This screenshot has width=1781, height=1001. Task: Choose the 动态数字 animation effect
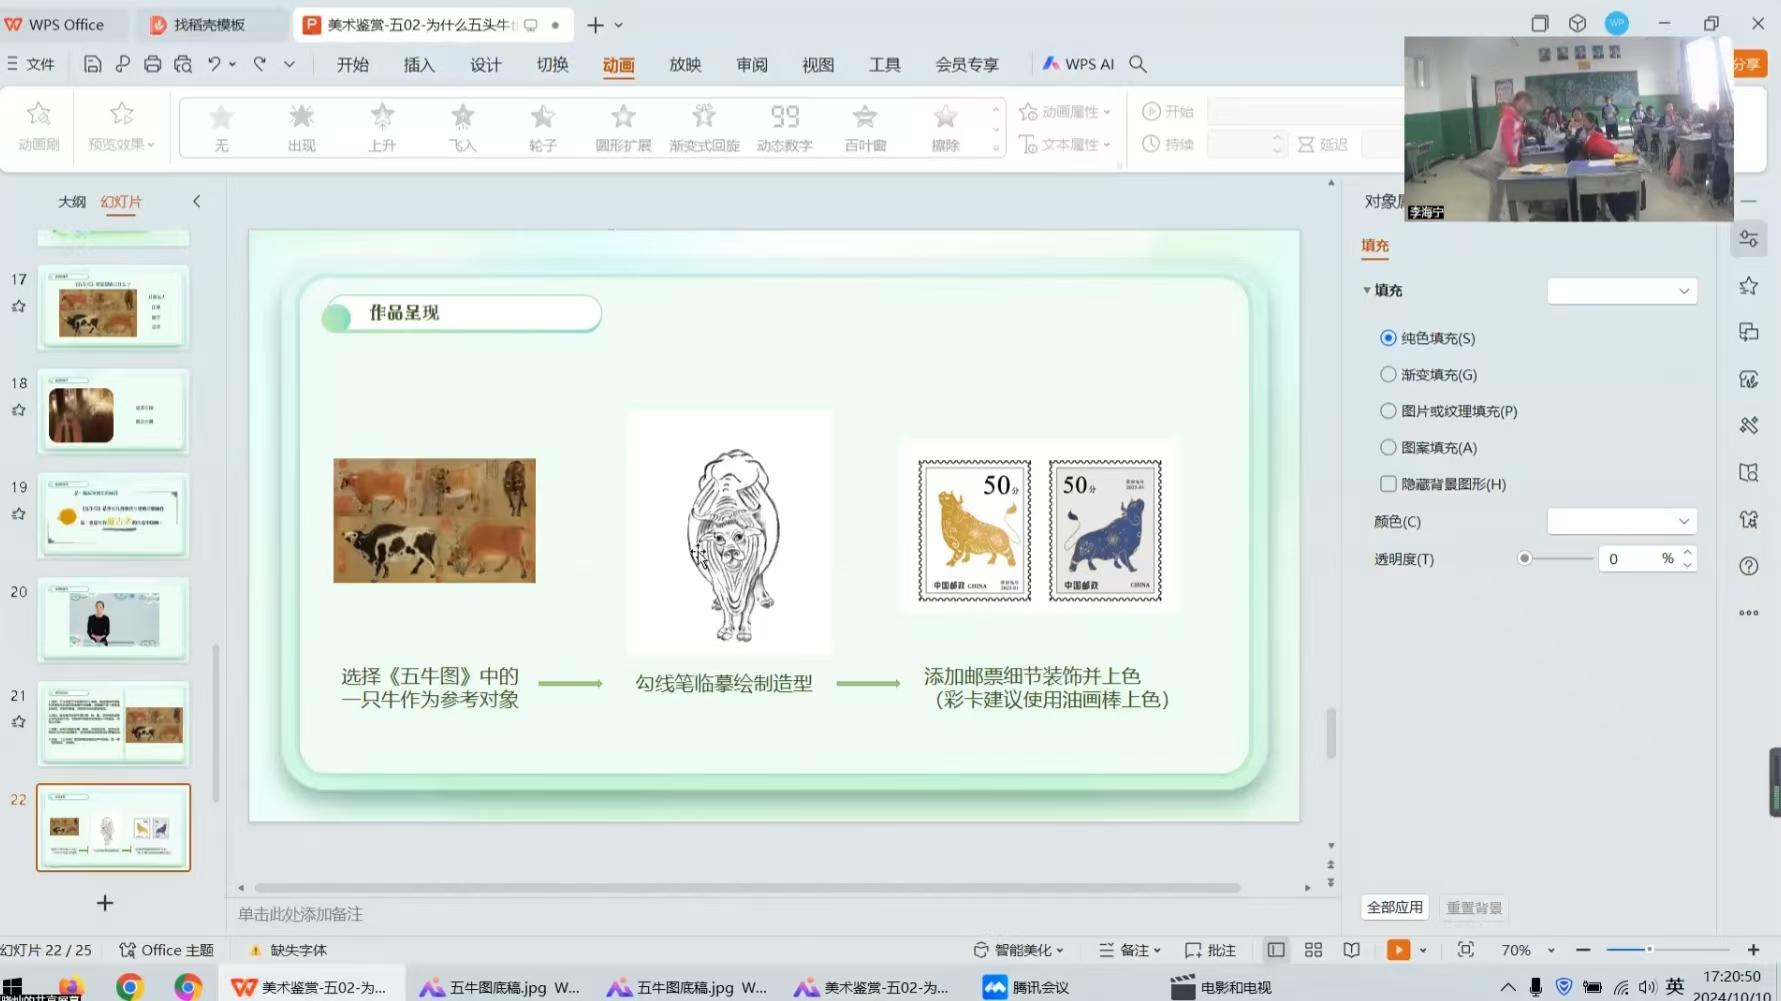(x=785, y=128)
